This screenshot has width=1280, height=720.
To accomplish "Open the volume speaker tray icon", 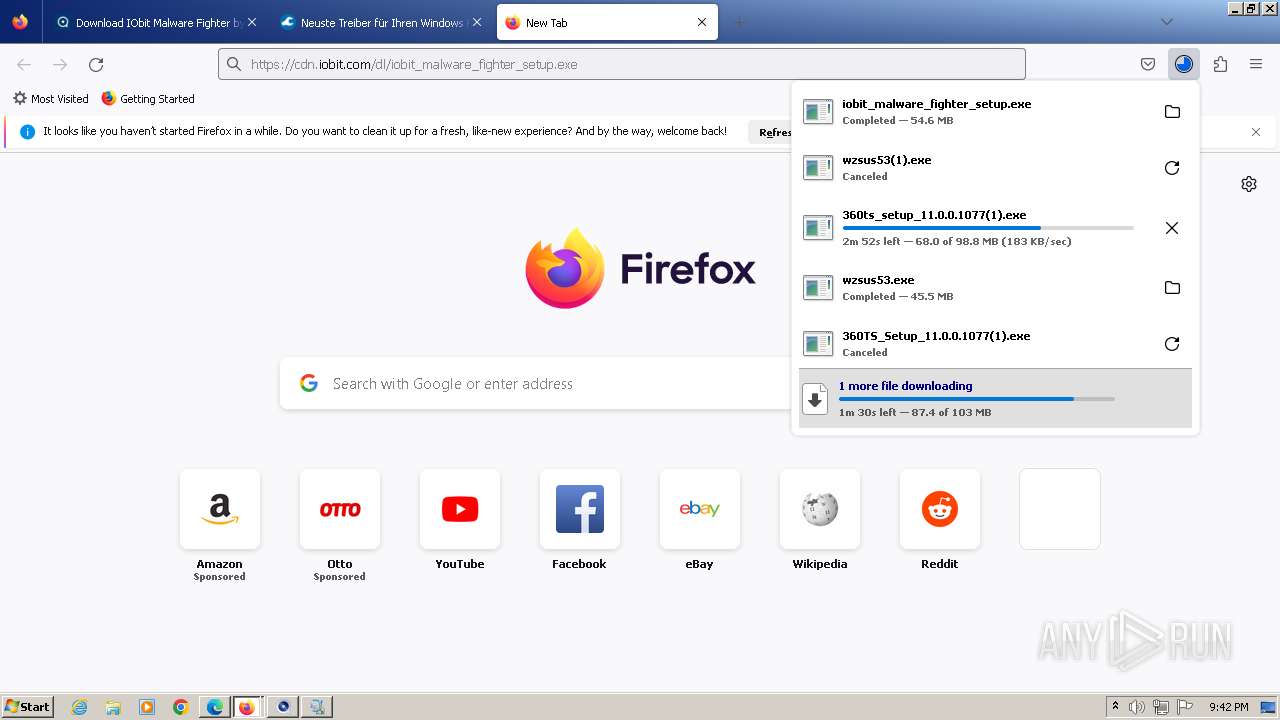I will (1138, 707).
